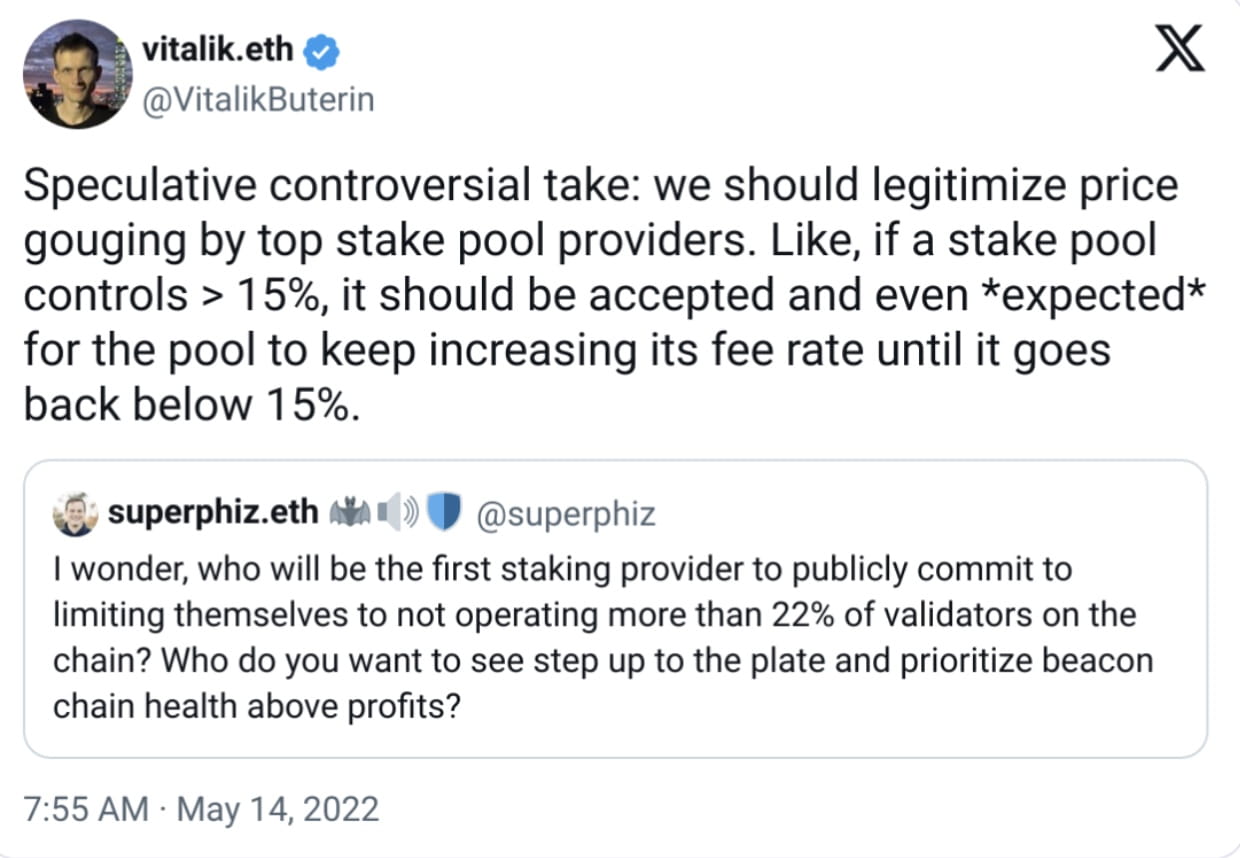
Task: Click the May 14, 2022 date
Action: 278,808
